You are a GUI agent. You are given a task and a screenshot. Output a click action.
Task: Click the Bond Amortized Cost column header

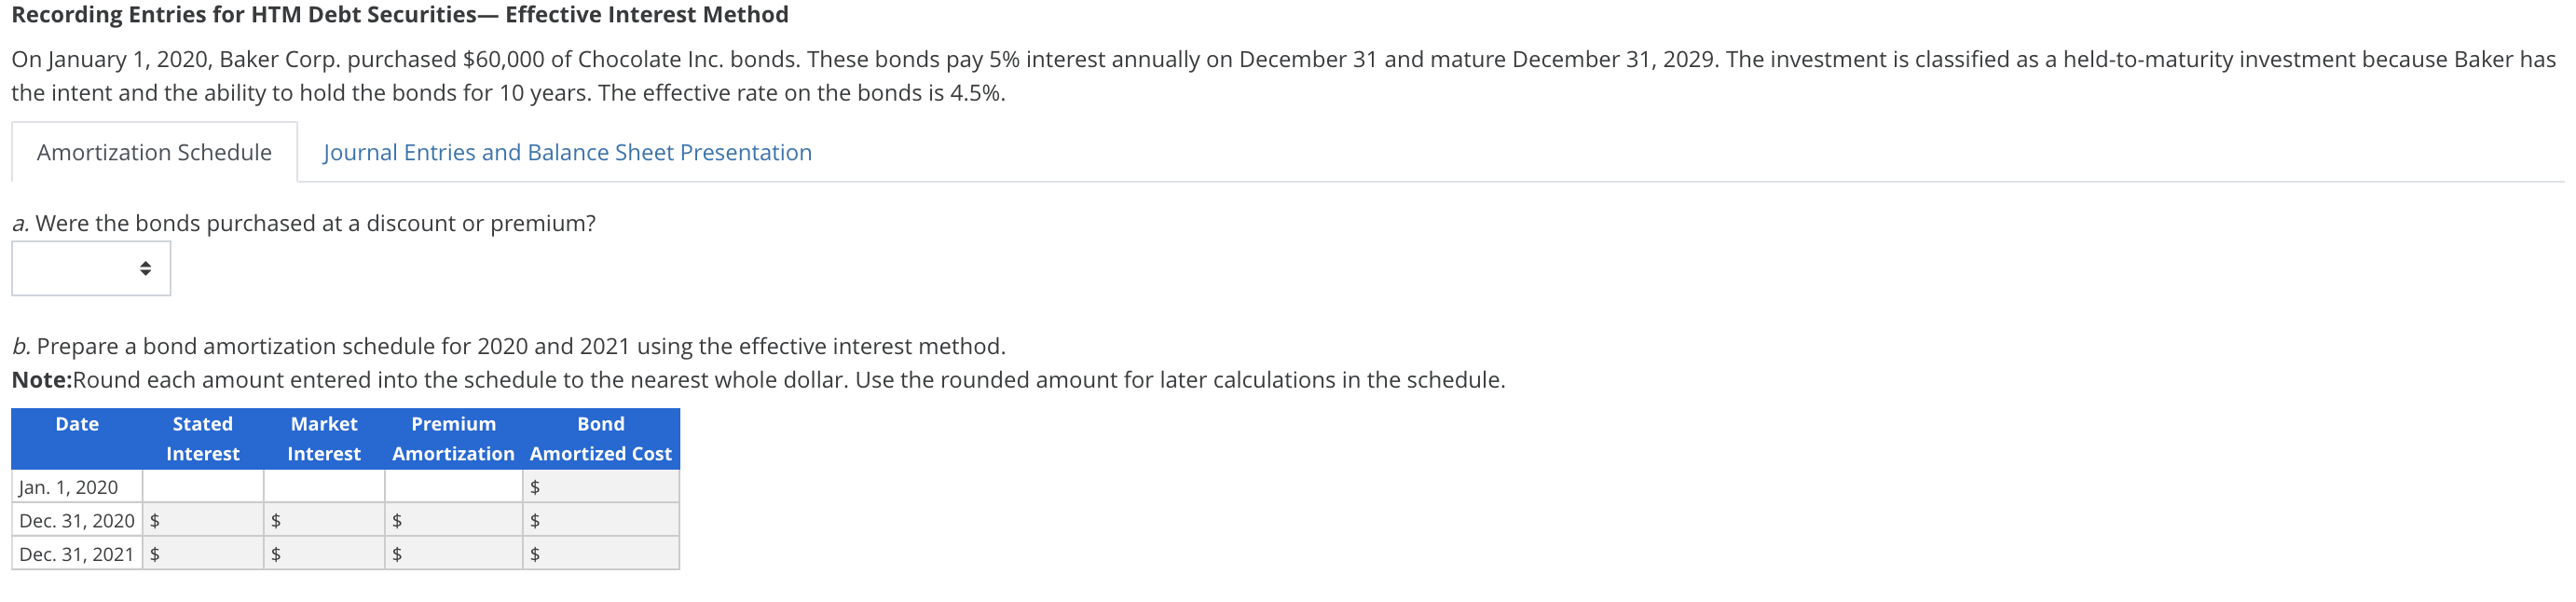pyautogui.click(x=601, y=438)
